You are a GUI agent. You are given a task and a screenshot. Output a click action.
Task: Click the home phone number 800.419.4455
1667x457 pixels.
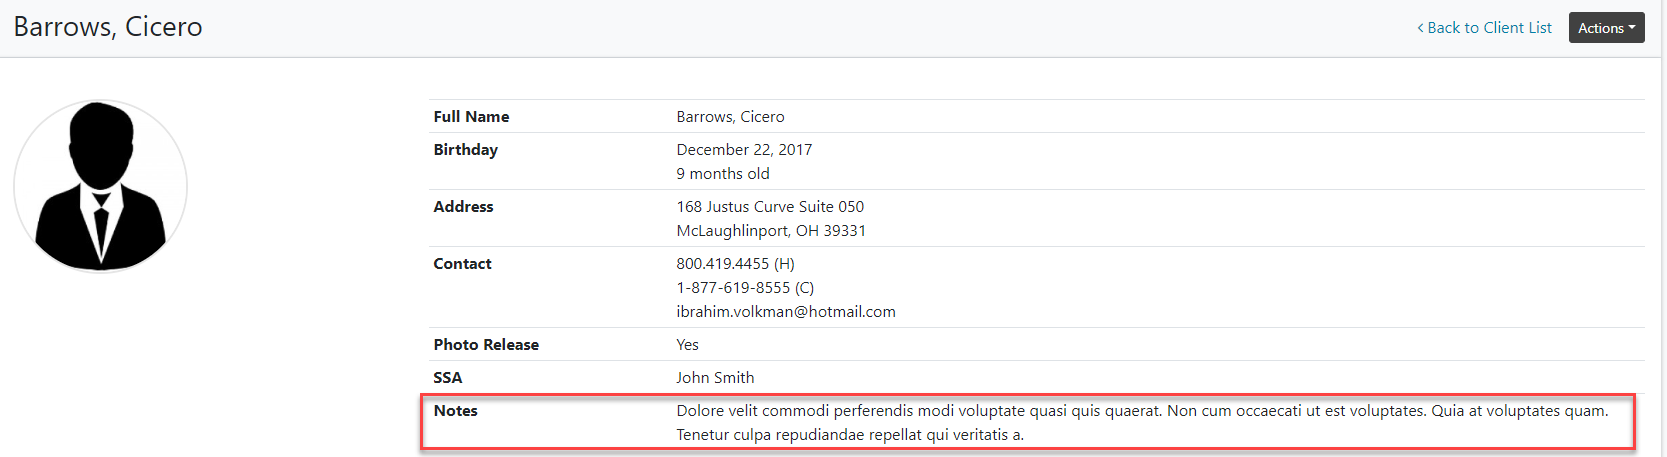point(723,264)
